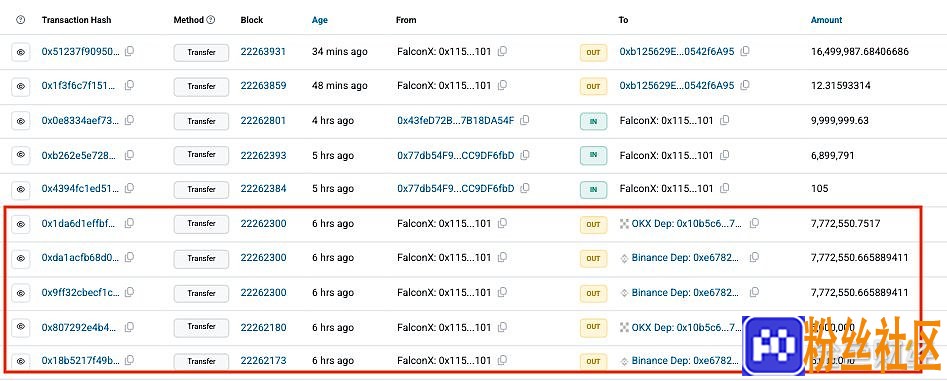
Task: Copy Binance Dep address in 0xda1acfb68d0 row
Action: pyautogui.click(x=754, y=258)
